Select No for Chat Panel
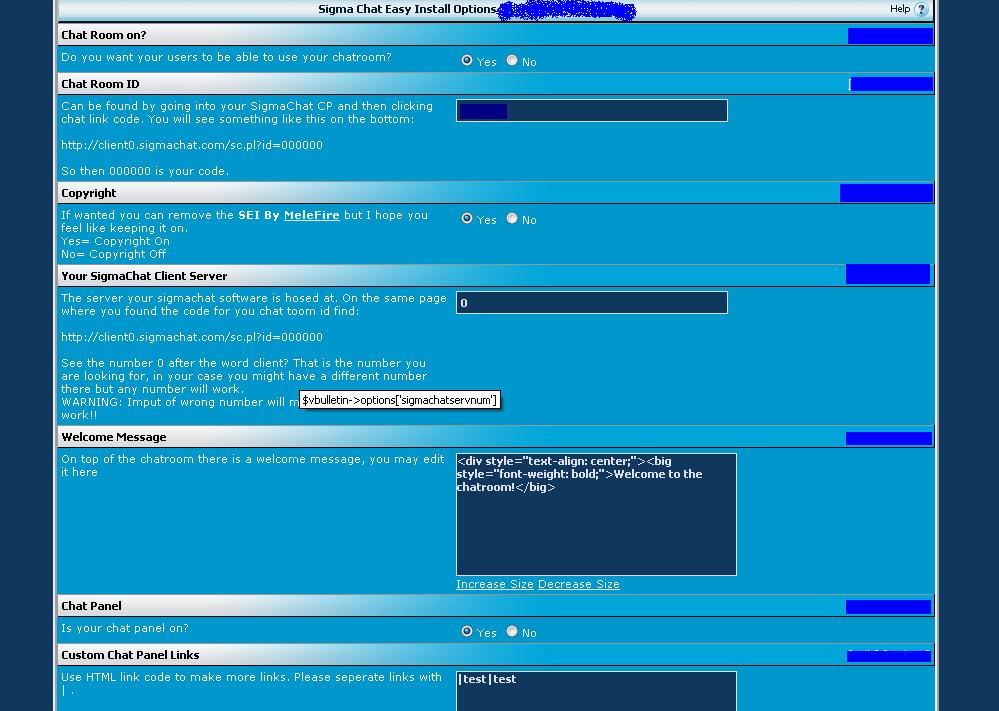Viewport: 999px width, 711px height. coord(512,632)
